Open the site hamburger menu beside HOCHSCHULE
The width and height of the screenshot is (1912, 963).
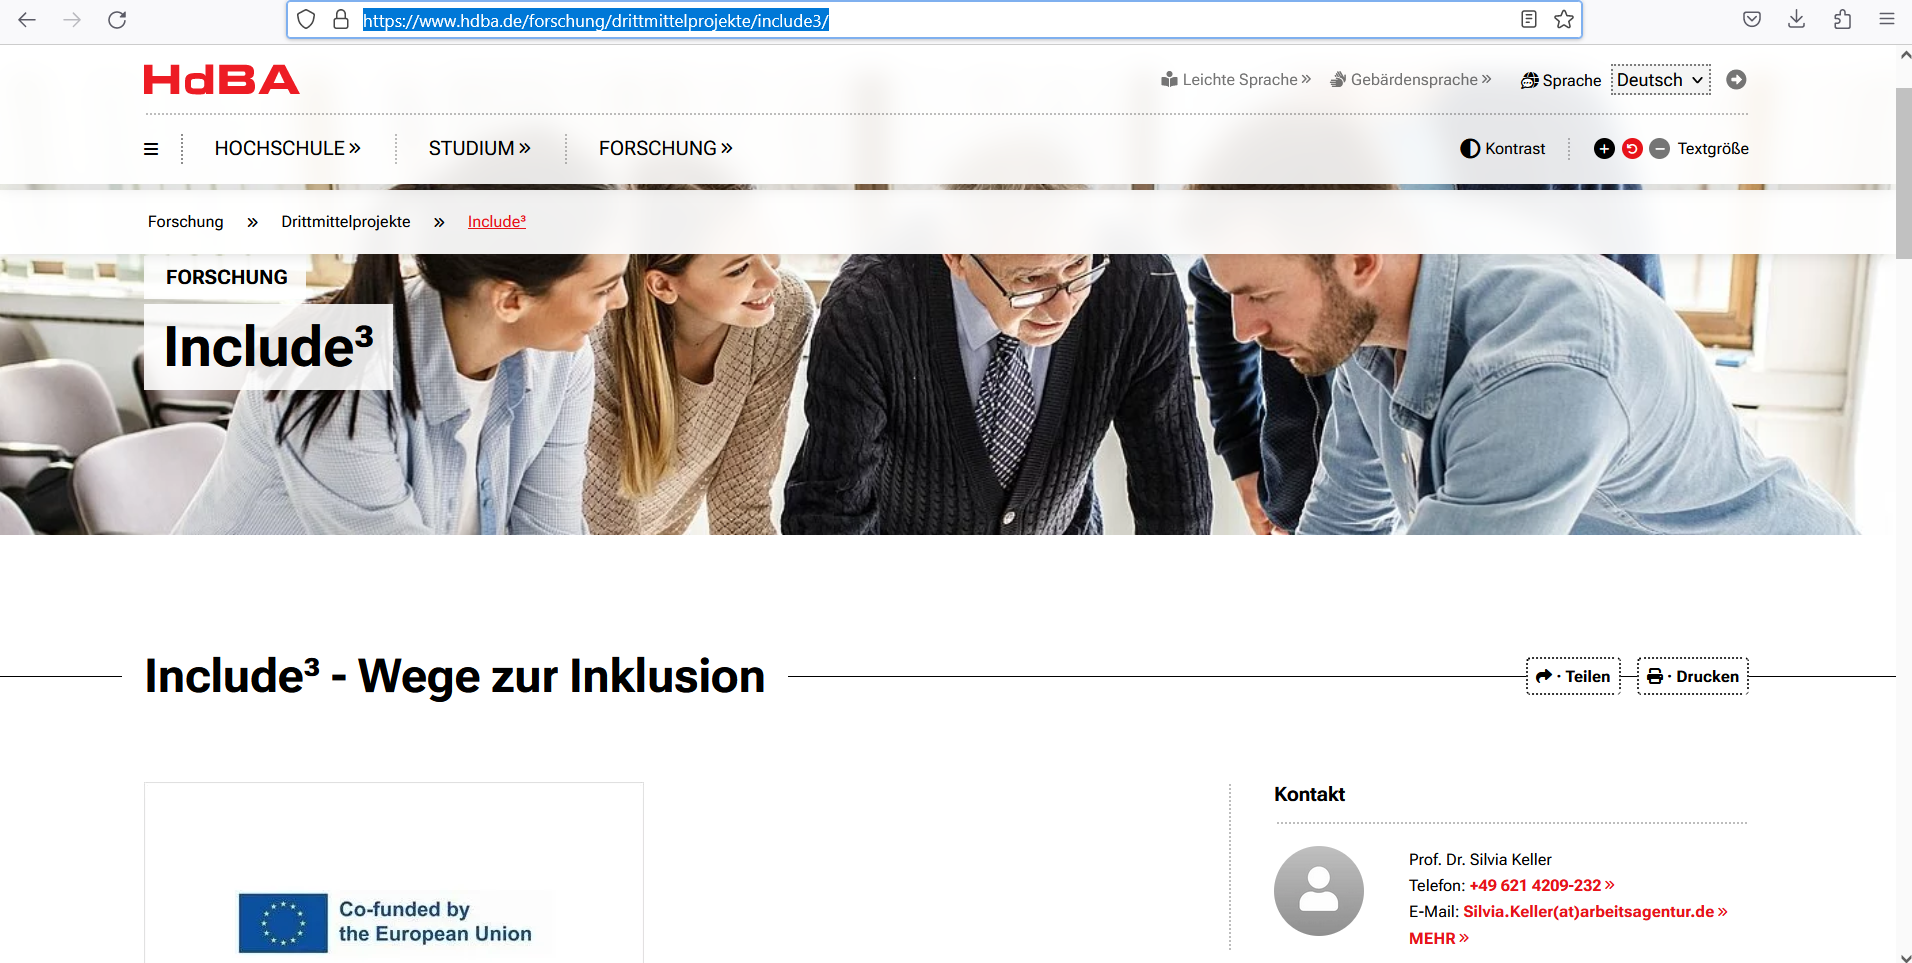(x=151, y=149)
